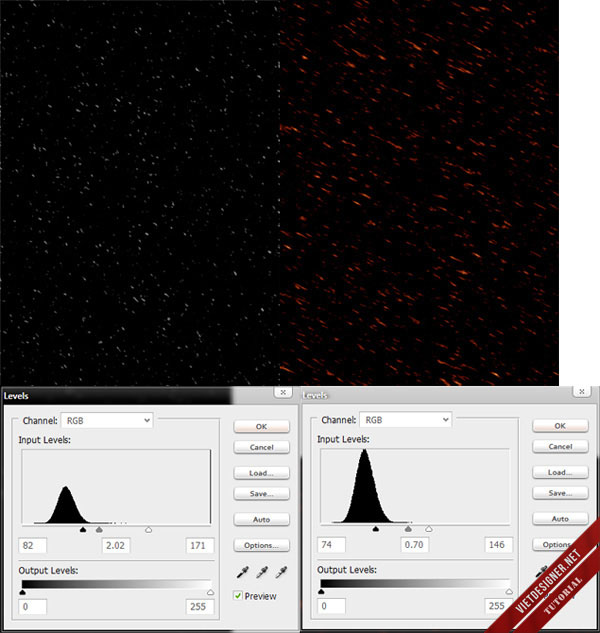Click Cancel in the right Levels dialog
Image resolution: width=600 pixels, height=633 pixels.
pyautogui.click(x=560, y=446)
